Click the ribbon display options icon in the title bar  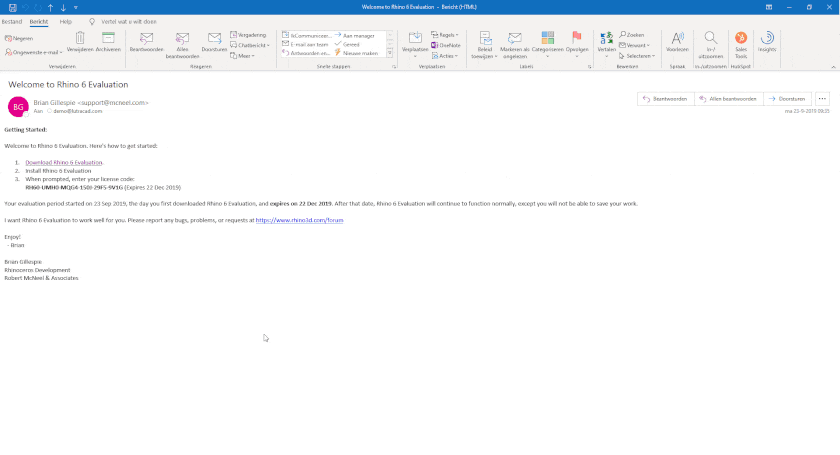point(769,8)
